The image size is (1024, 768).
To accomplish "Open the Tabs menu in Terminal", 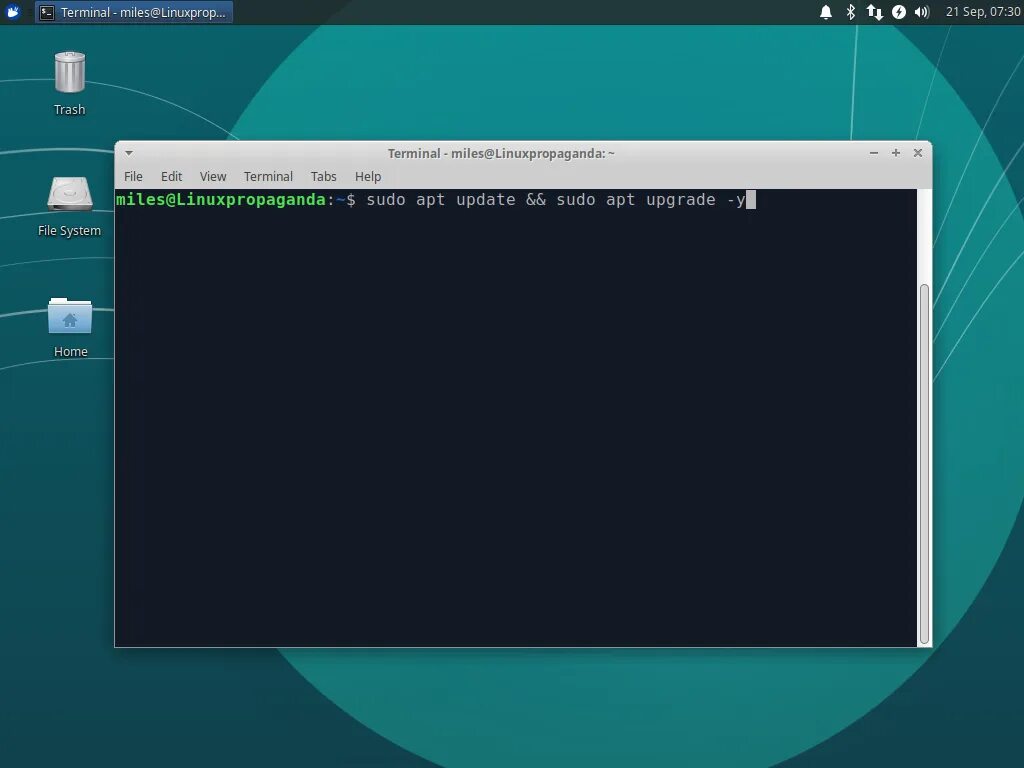I will pos(323,176).
